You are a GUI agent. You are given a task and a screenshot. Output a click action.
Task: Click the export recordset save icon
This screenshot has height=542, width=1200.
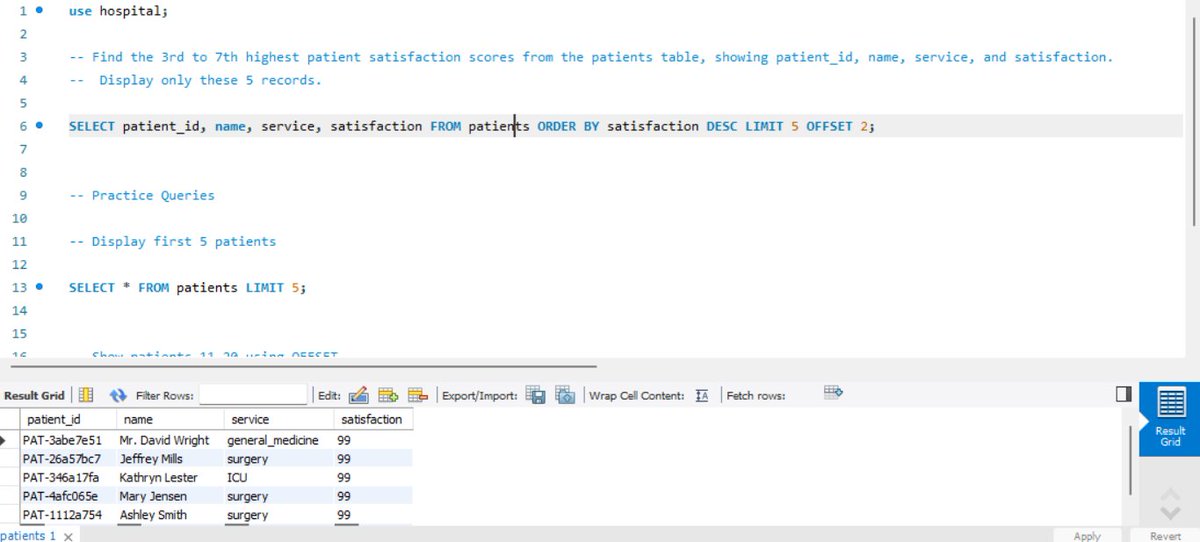click(x=535, y=395)
